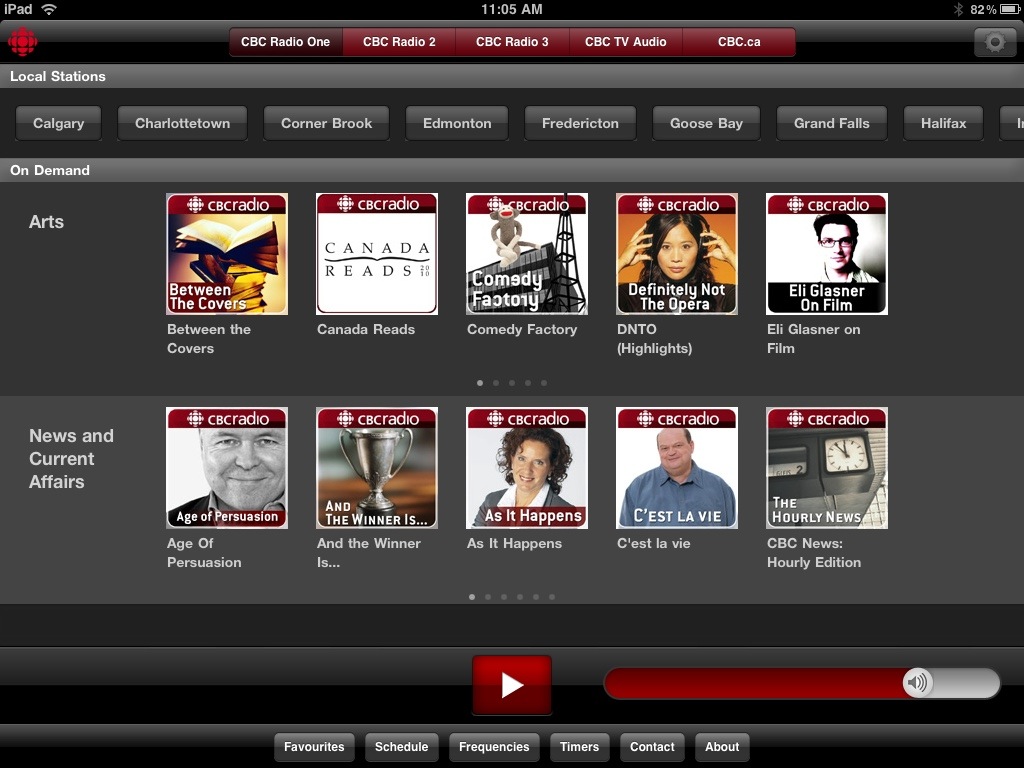Click the volume speaker knob icon
Image resolution: width=1024 pixels, height=768 pixels.
(918, 683)
